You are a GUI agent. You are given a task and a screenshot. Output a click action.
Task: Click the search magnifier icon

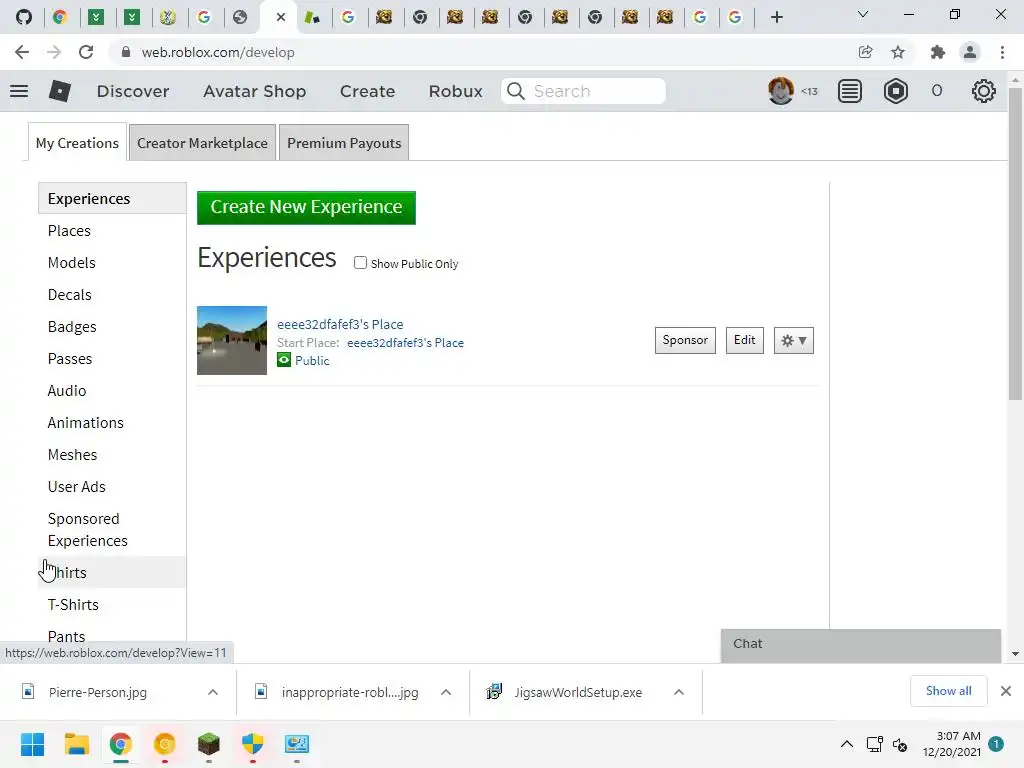(x=516, y=91)
